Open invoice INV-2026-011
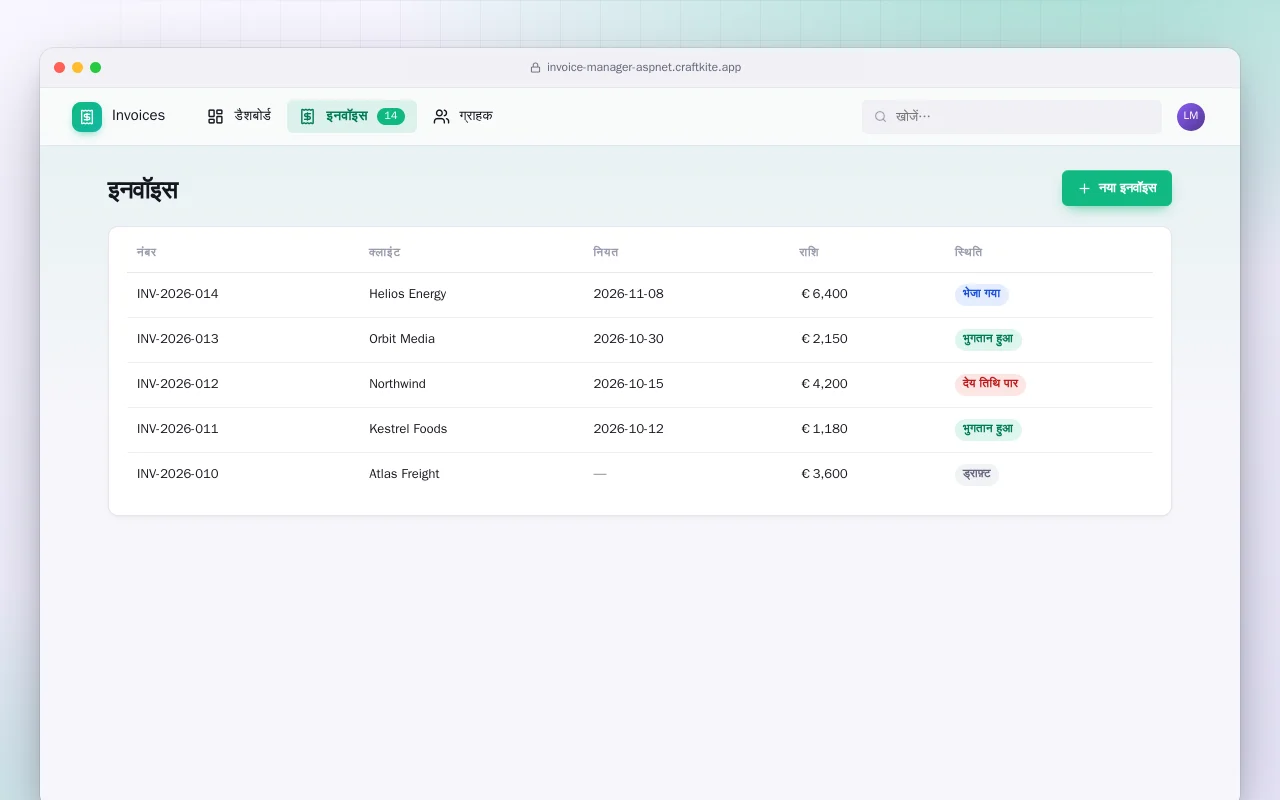Viewport: 1280px width, 800px height. click(178, 429)
